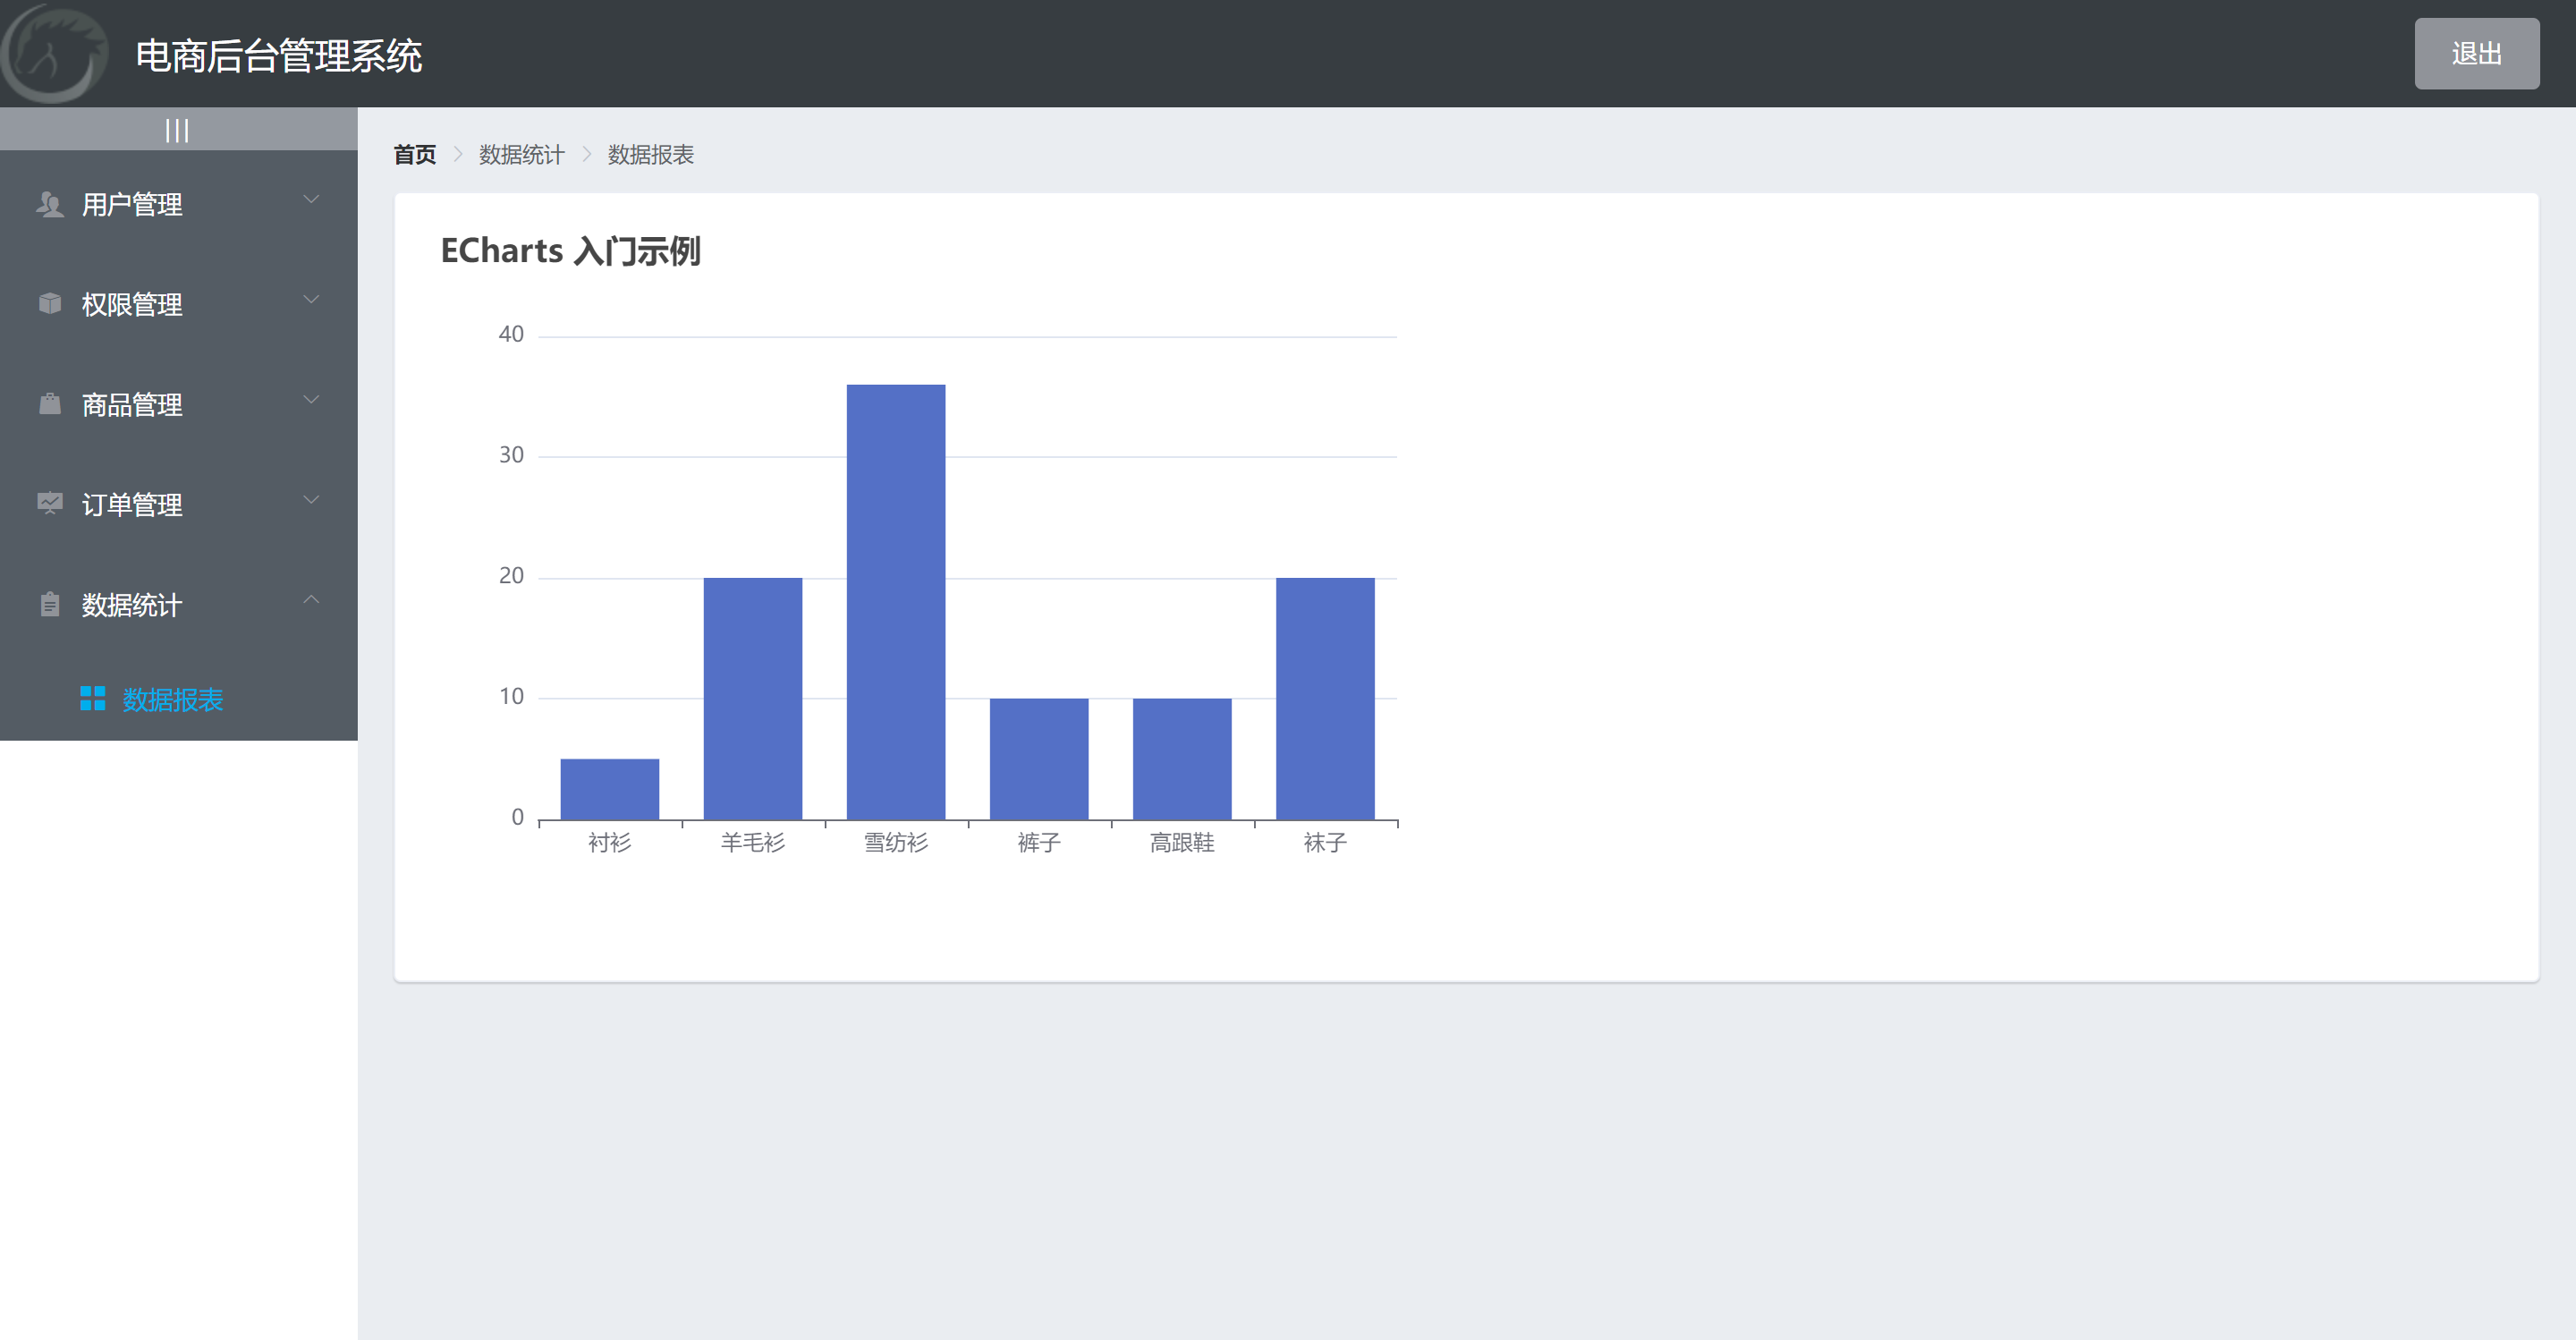Expand 商品管理 using its chevron

(x=311, y=400)
